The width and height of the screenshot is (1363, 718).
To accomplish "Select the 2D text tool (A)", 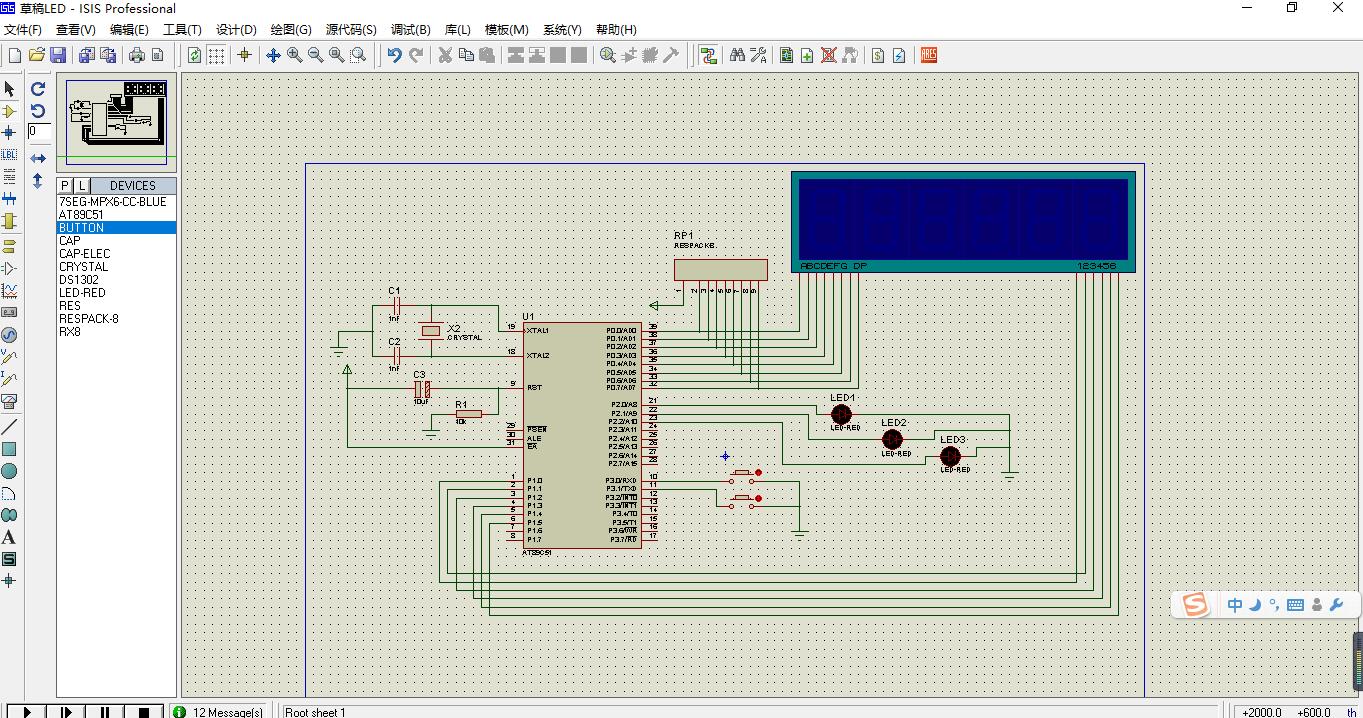I will tap(9, 537).
